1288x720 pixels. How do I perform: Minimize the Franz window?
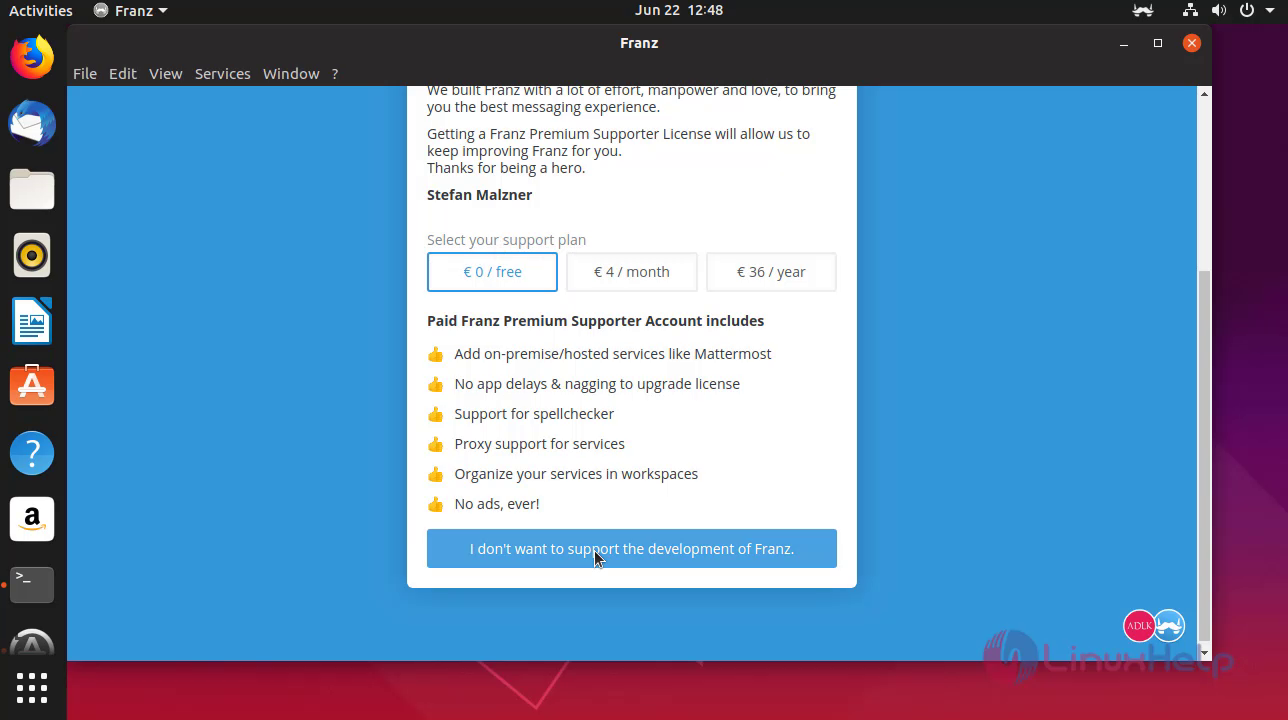[1124, 43]
